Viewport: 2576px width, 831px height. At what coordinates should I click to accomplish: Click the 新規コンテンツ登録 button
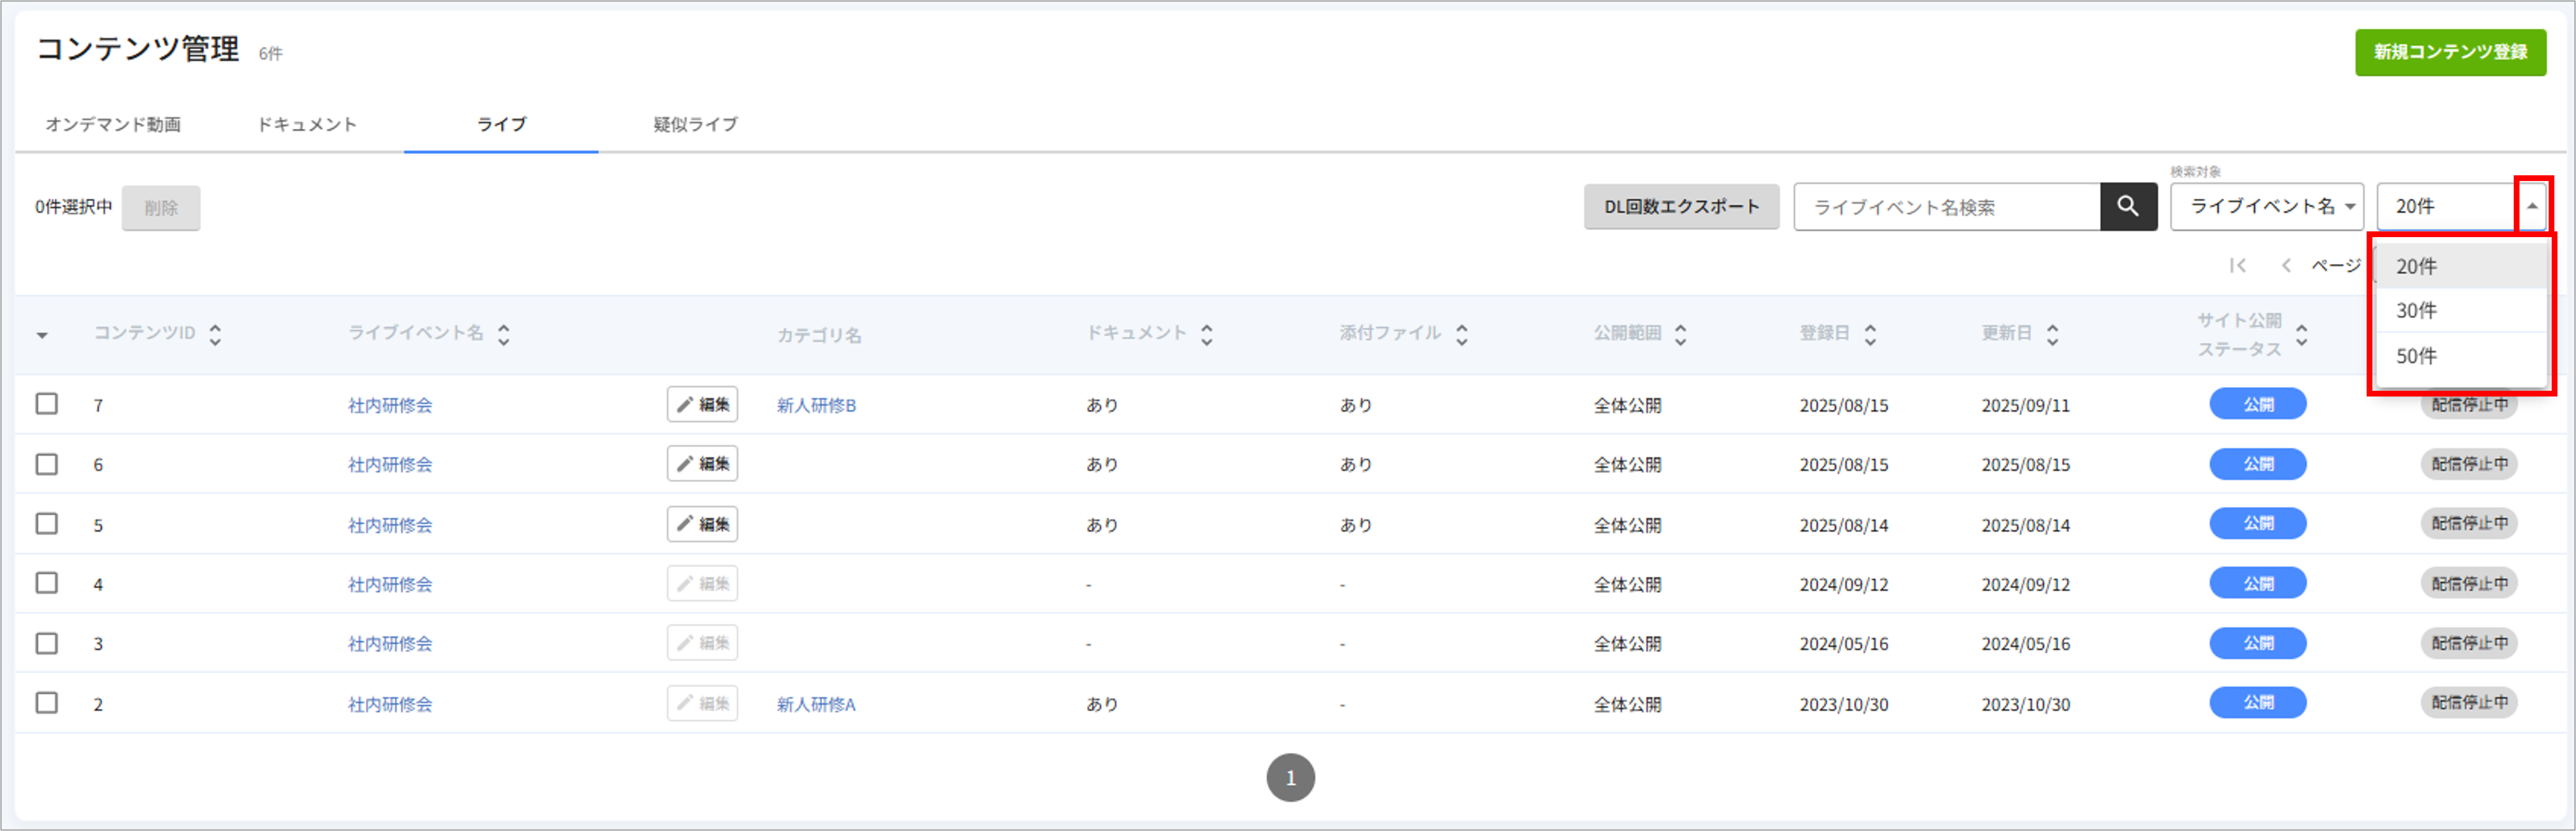(2450, 52)
